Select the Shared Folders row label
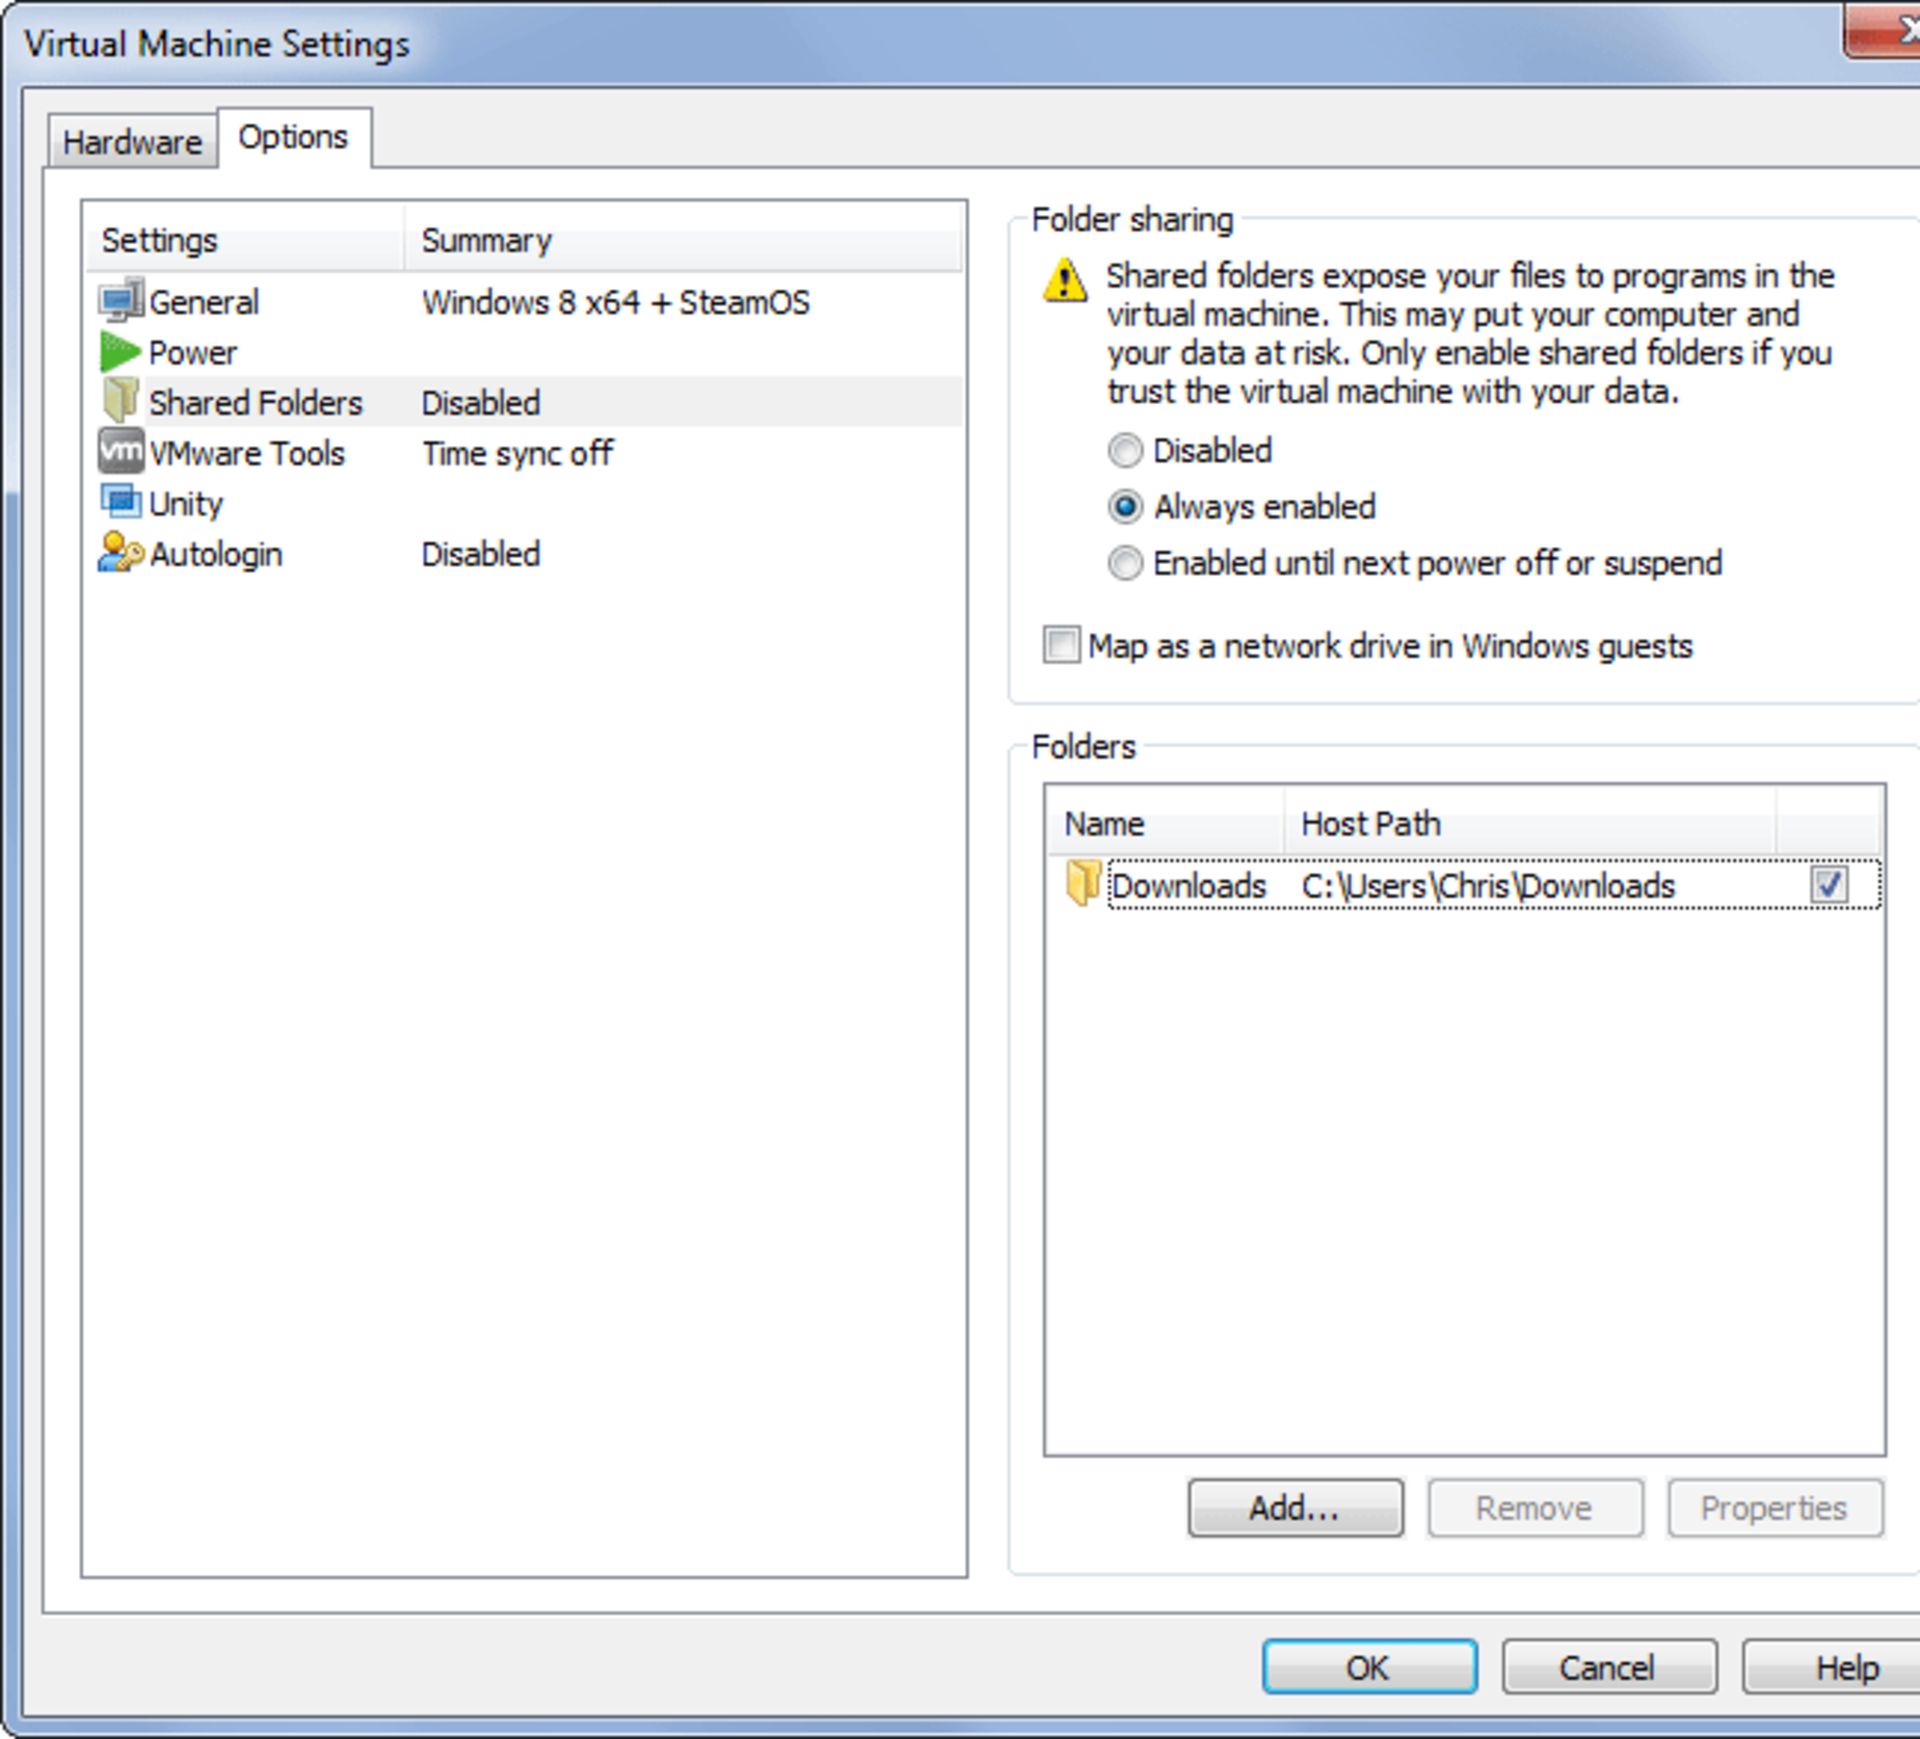This screenshot has width=1920, height=1739. [x=256, y=403]
